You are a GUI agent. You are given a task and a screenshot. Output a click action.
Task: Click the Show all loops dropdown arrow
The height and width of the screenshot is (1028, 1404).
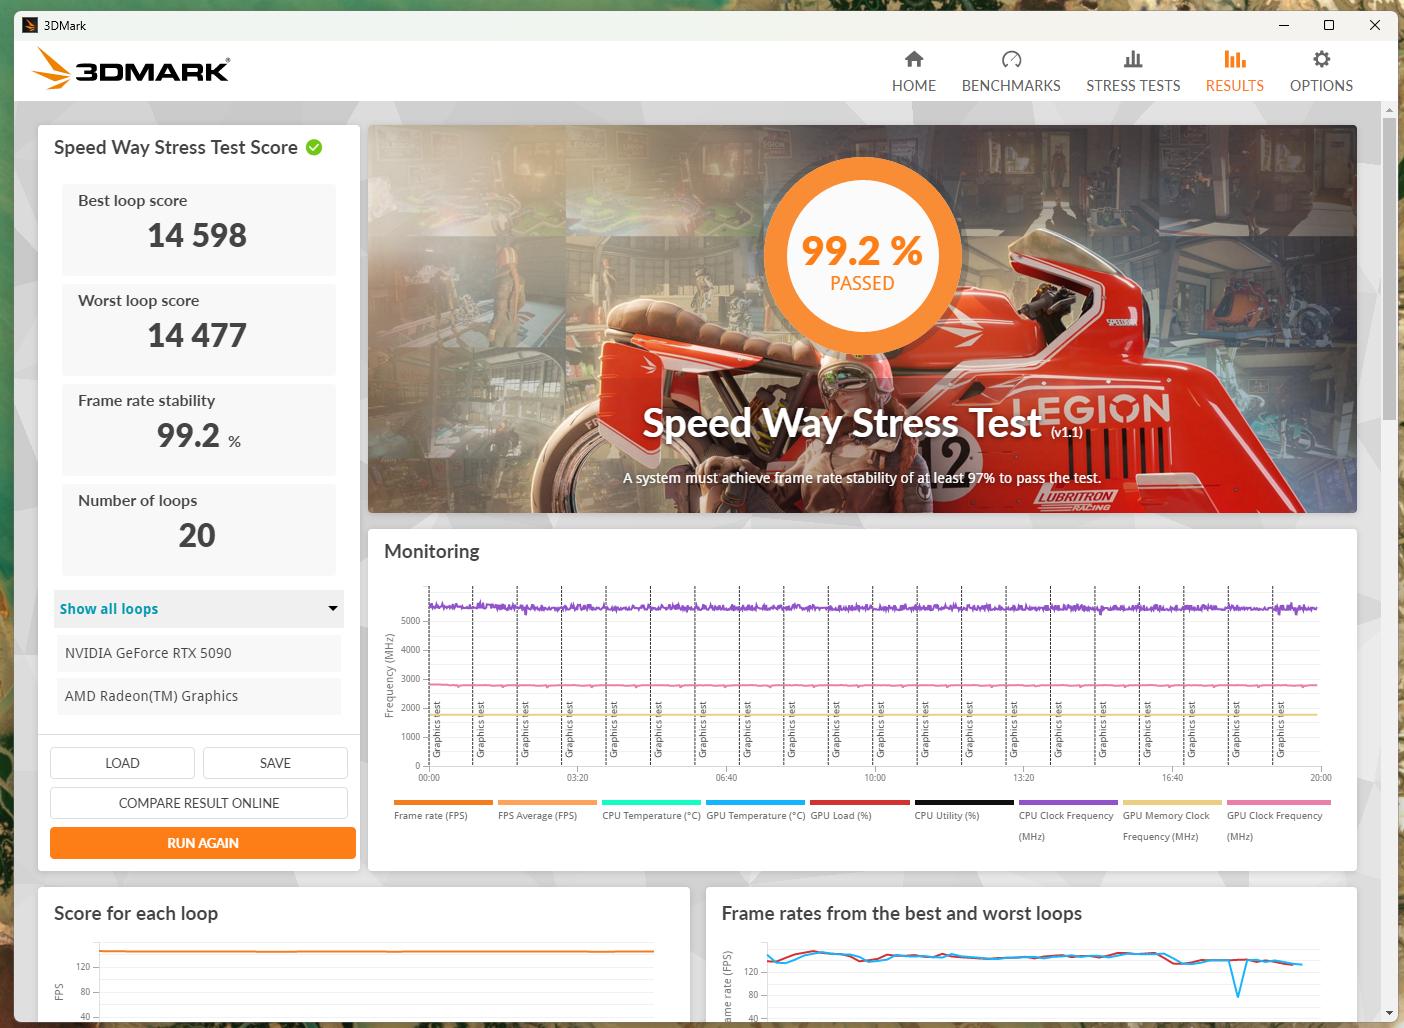tap(333, 609)
